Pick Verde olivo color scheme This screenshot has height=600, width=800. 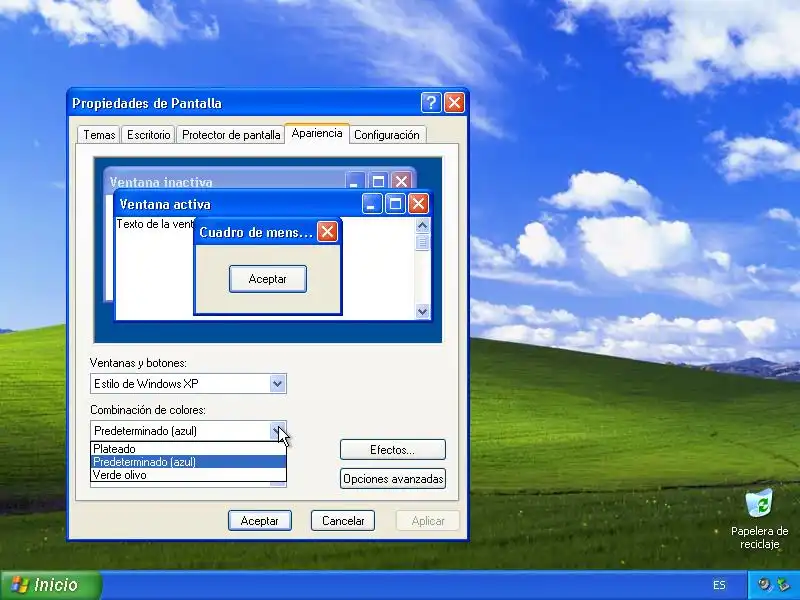point(188,475)
